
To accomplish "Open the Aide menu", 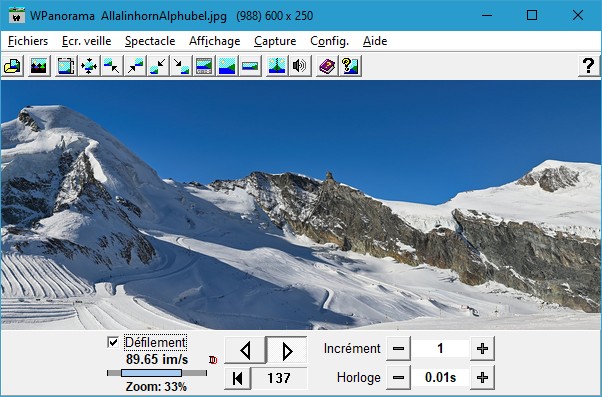I will (375, 41).
